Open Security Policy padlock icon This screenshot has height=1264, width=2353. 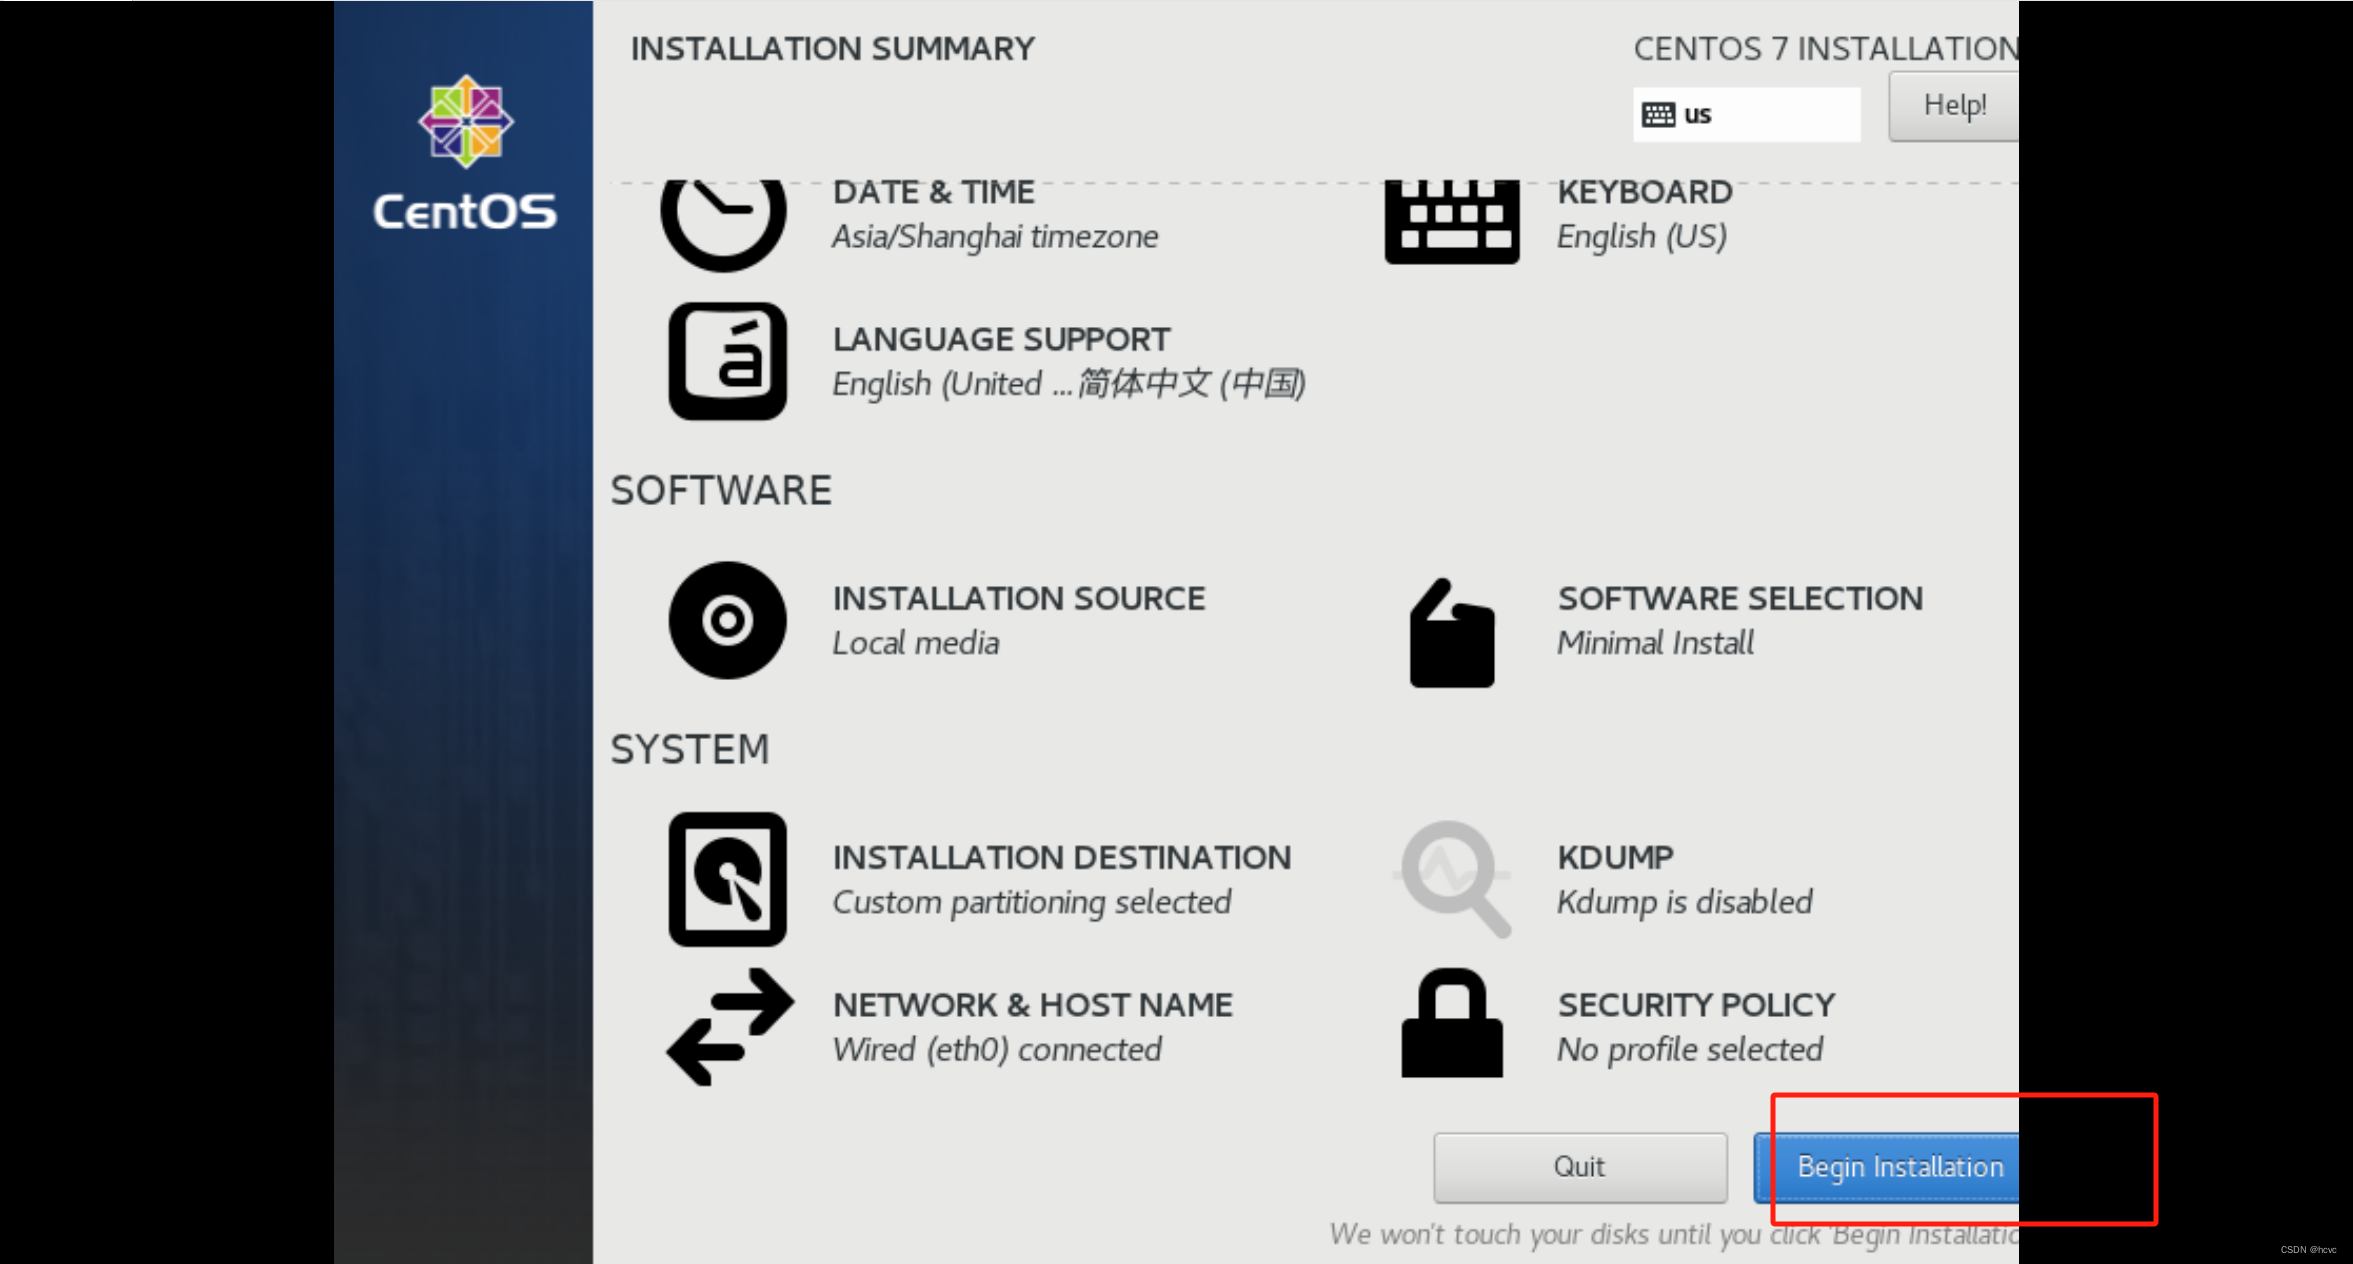tap(1451, 1022)
